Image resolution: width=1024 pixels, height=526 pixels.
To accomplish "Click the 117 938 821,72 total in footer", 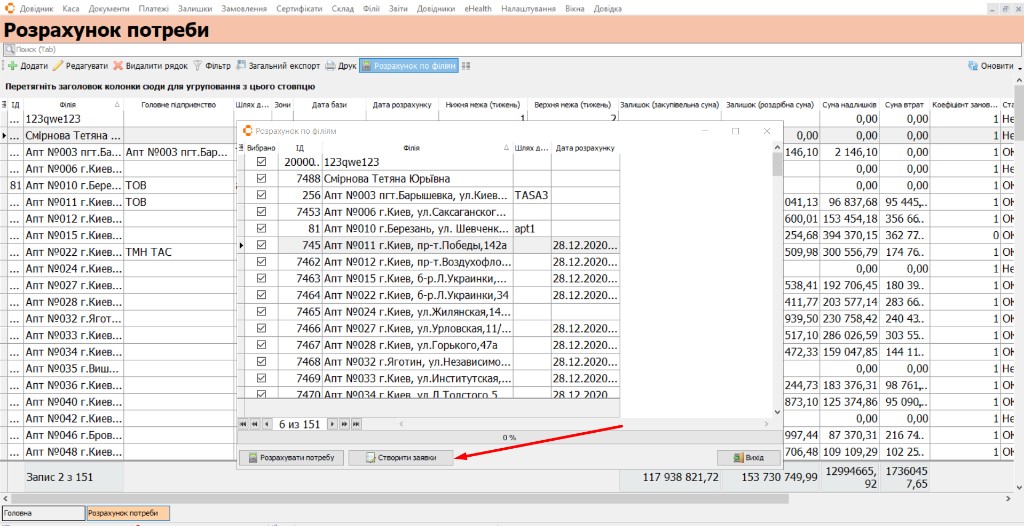I will pyautogui.click(x=678, y=478).
